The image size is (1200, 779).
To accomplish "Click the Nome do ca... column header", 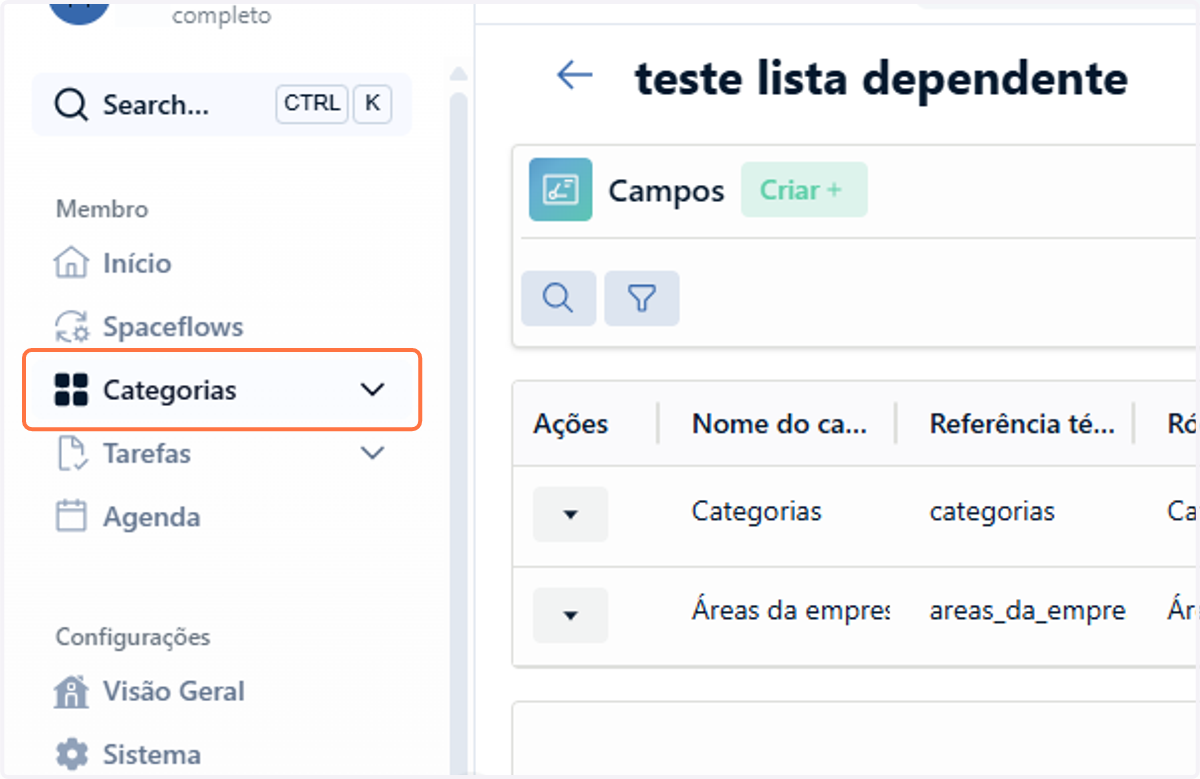I will (x=779, y=424).
